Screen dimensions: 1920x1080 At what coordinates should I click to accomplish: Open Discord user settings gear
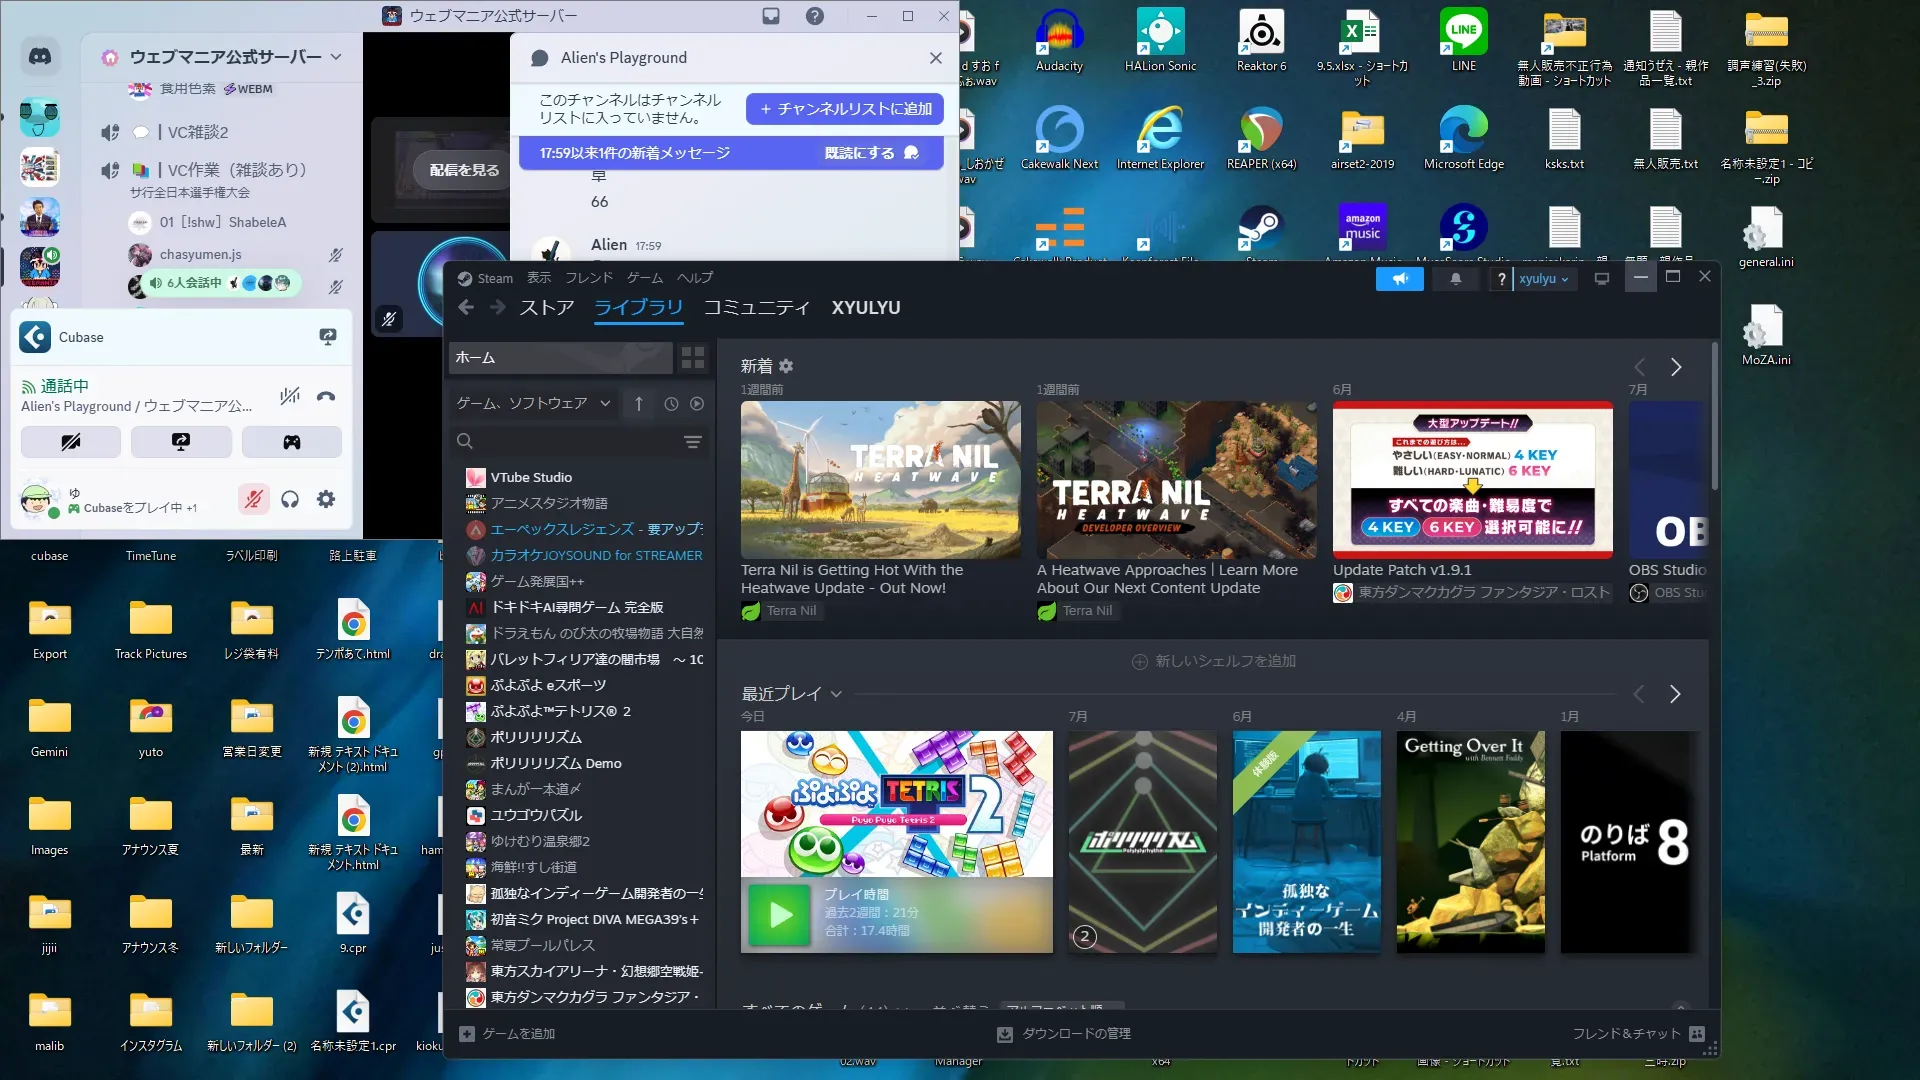tap(326, 499)
